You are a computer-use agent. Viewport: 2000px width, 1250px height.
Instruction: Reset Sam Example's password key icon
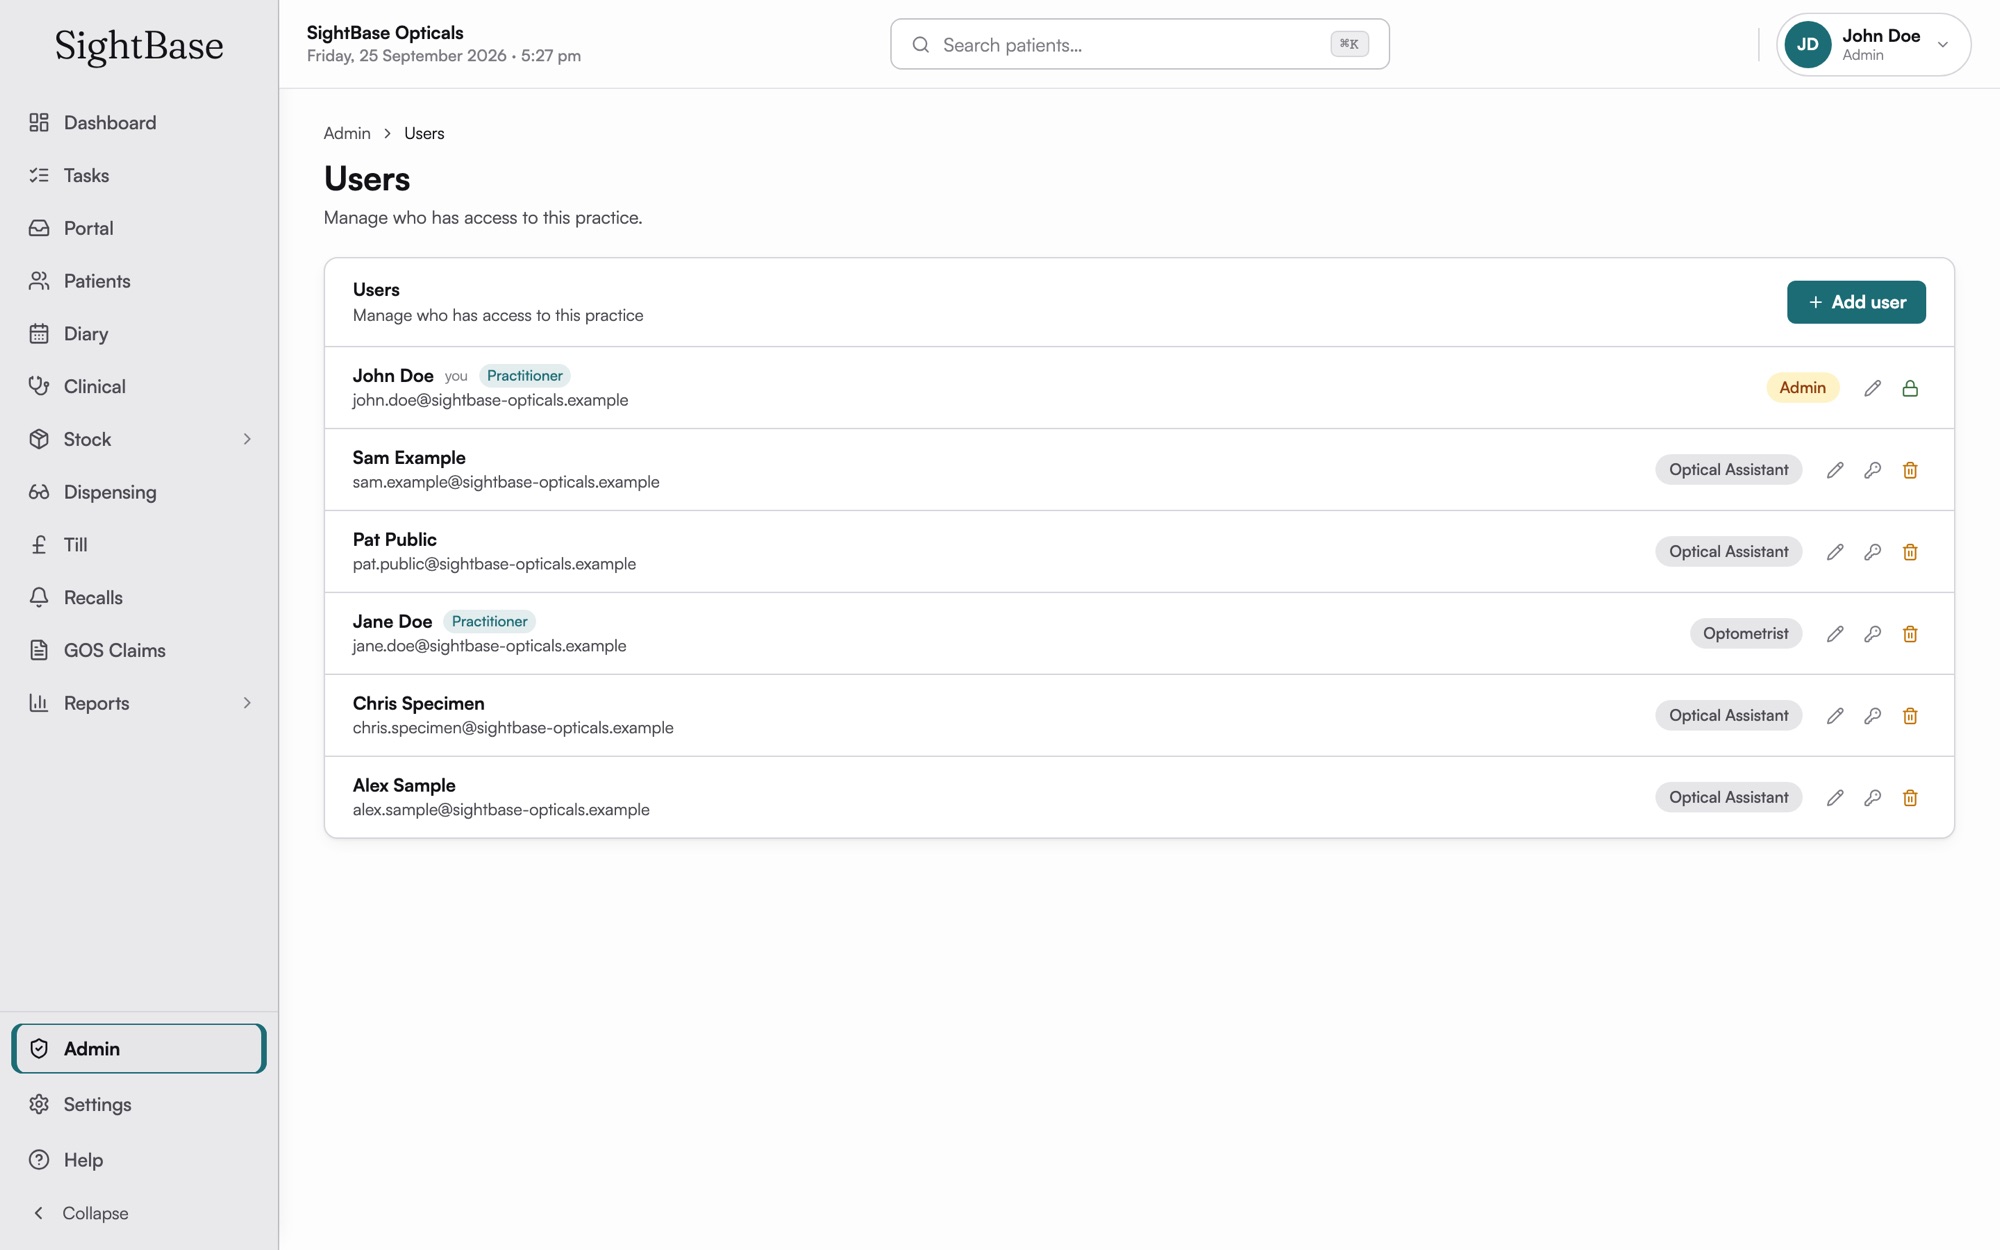click(1872, 470)
